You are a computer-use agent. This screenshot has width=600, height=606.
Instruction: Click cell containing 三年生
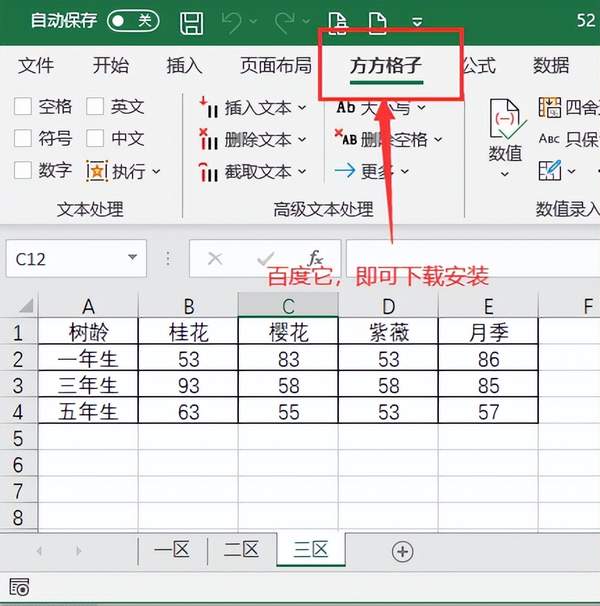[88, 384]
